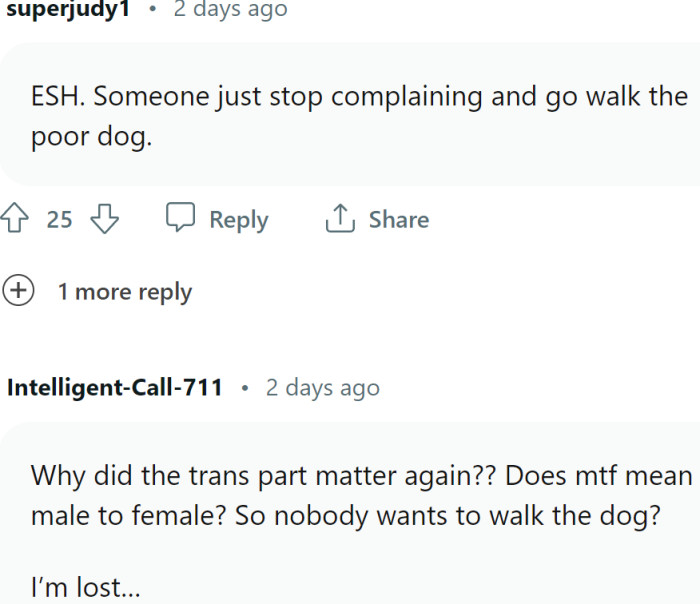This screenshot has width=700, height=604.
Task: Click the "I'm lost..." line
Action: [85, 588]
